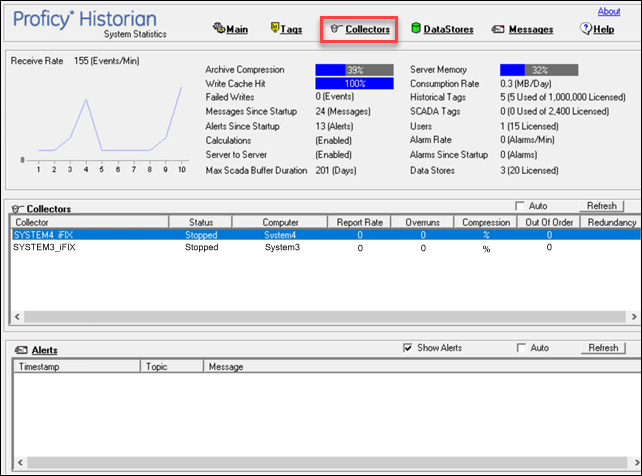Screen dimensions: 642x476
Task: Click the Archive Compression 39% progress bar
Action: click(x=354, y=70)
